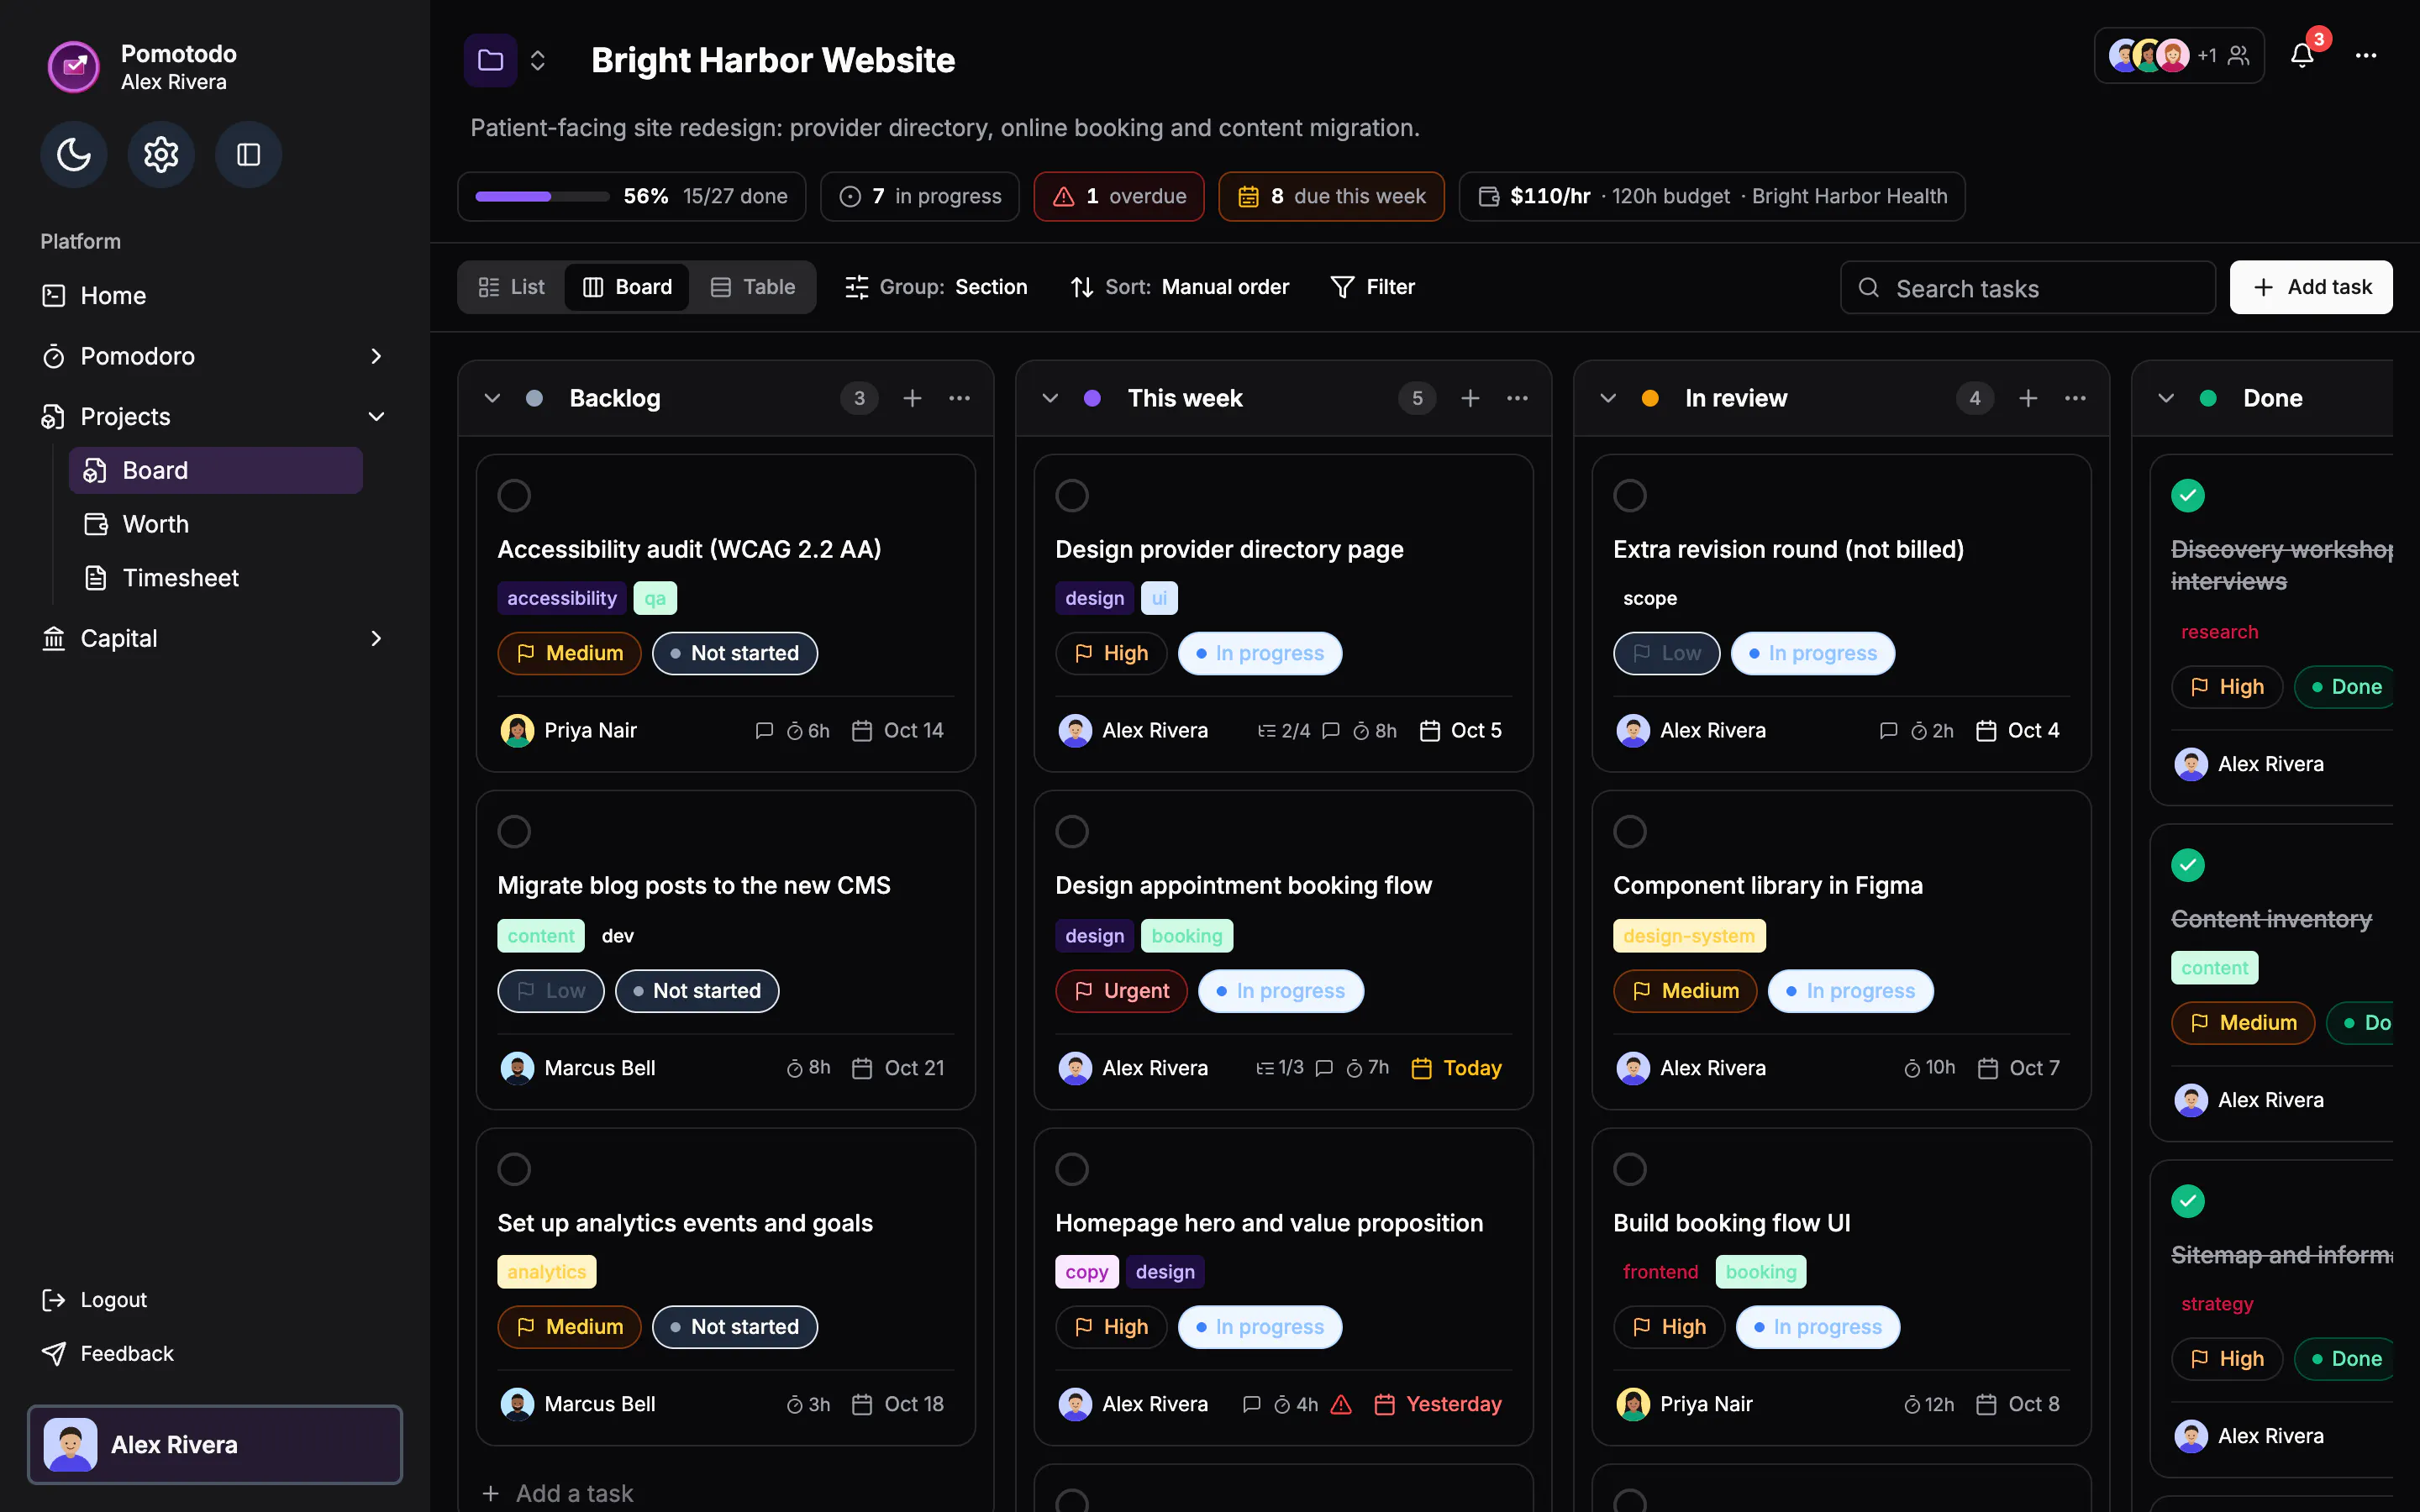
Task: Open the Filter options
Action: 1372,287
